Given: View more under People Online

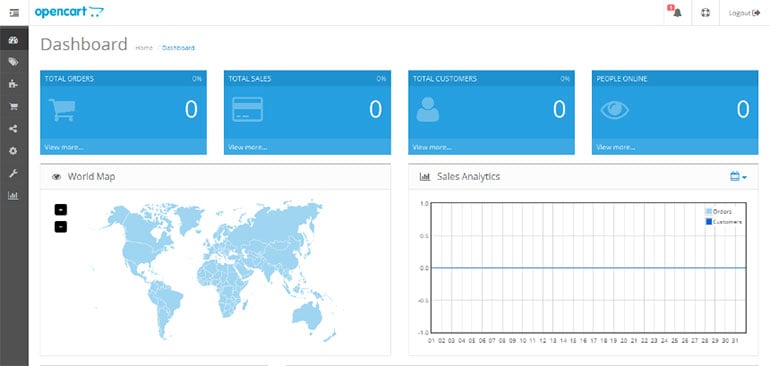Looking at the screenshot, I should click(615, 147).
